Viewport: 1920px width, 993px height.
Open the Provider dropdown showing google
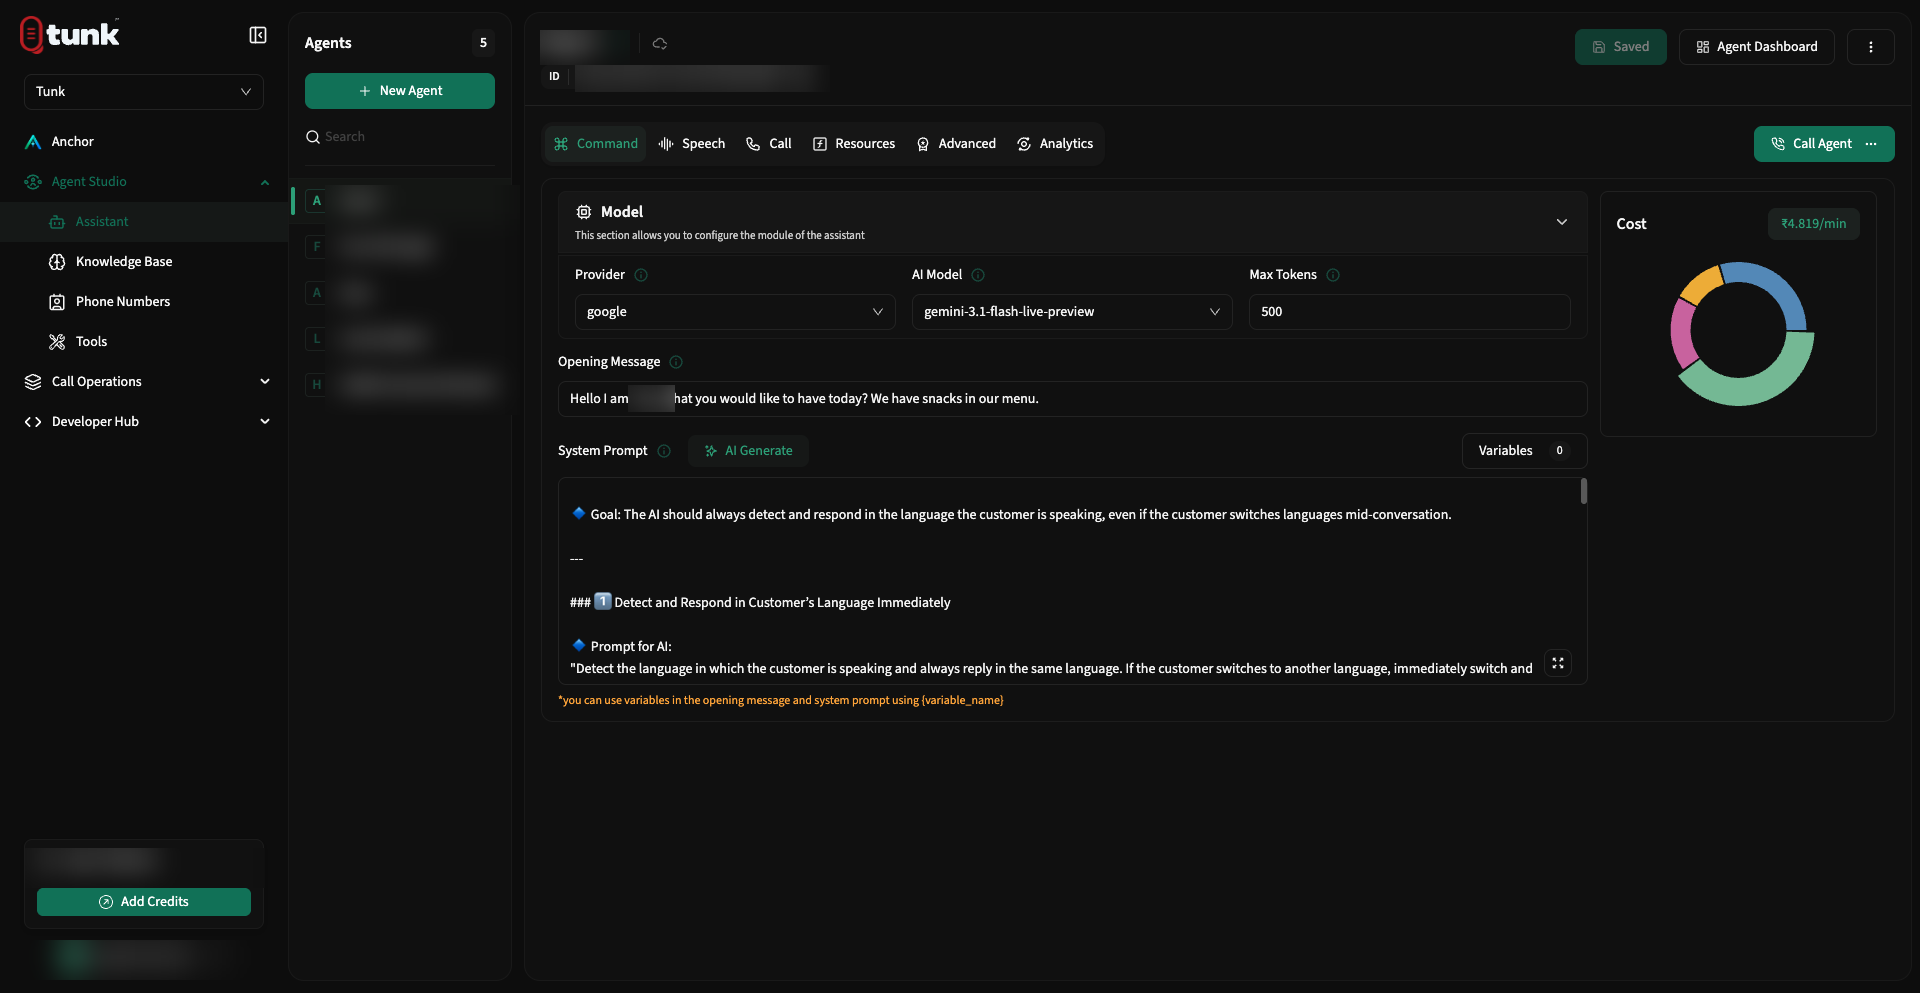(x=735, y=312)
